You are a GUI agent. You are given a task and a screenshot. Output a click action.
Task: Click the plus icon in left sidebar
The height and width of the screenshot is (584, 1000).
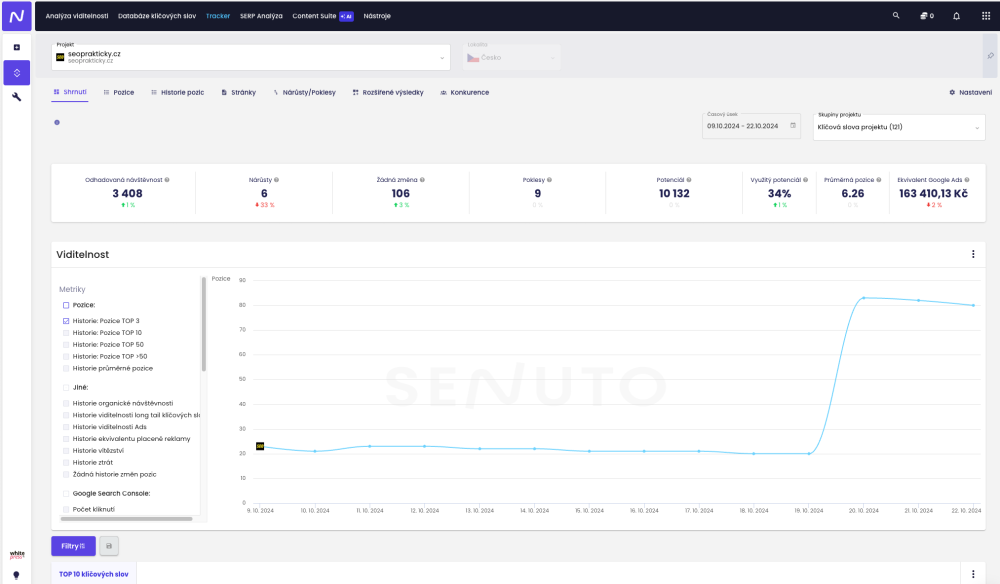17,47
